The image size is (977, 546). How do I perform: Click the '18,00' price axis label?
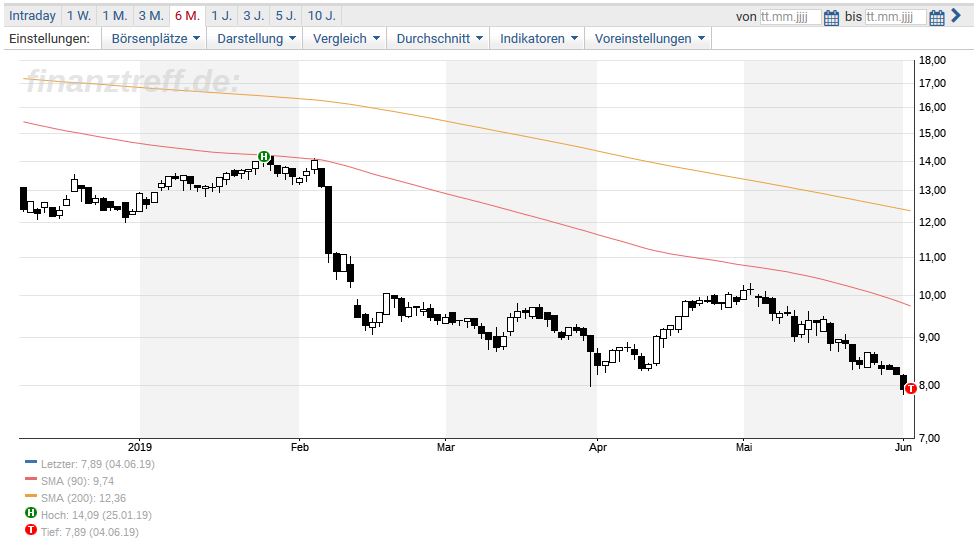pos(932,60)
